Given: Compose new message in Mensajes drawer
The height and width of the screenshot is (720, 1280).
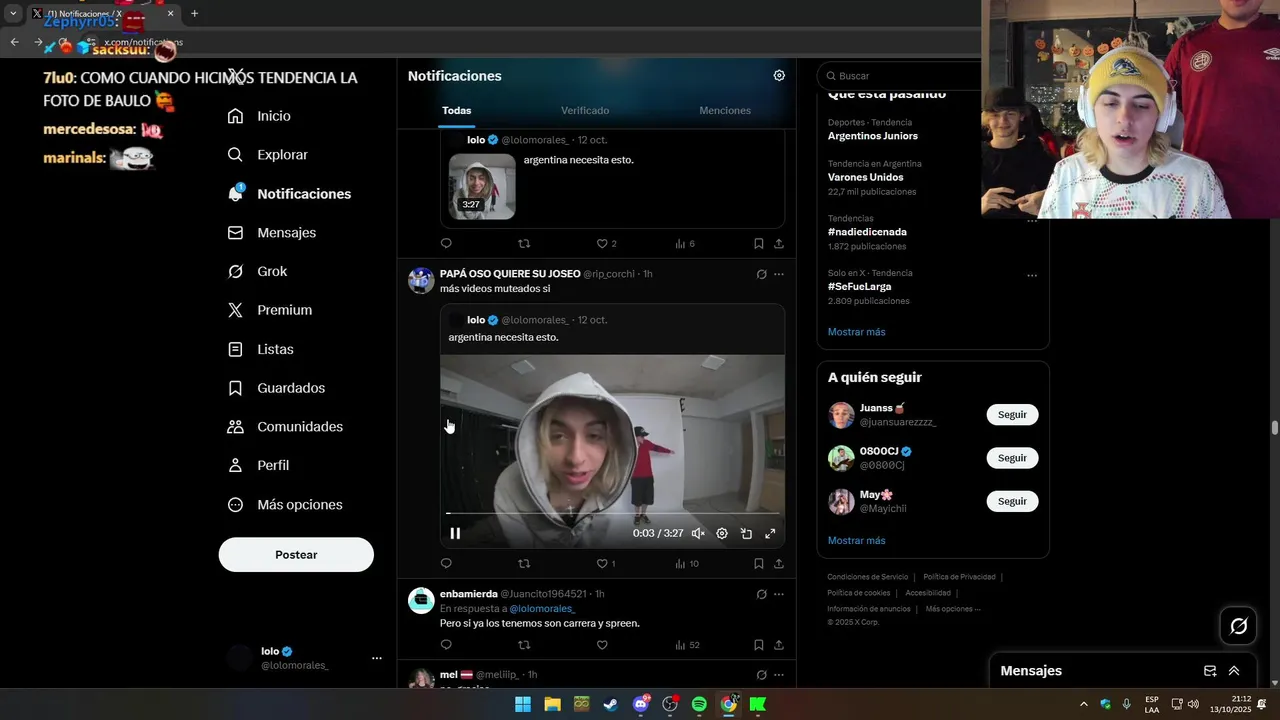Looking at the screenshot, I should pos(1210,671).
